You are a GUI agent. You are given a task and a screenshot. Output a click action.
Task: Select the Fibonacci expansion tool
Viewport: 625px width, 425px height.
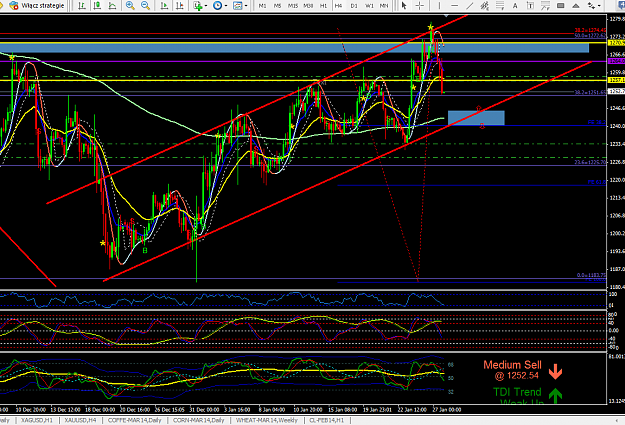545,6
